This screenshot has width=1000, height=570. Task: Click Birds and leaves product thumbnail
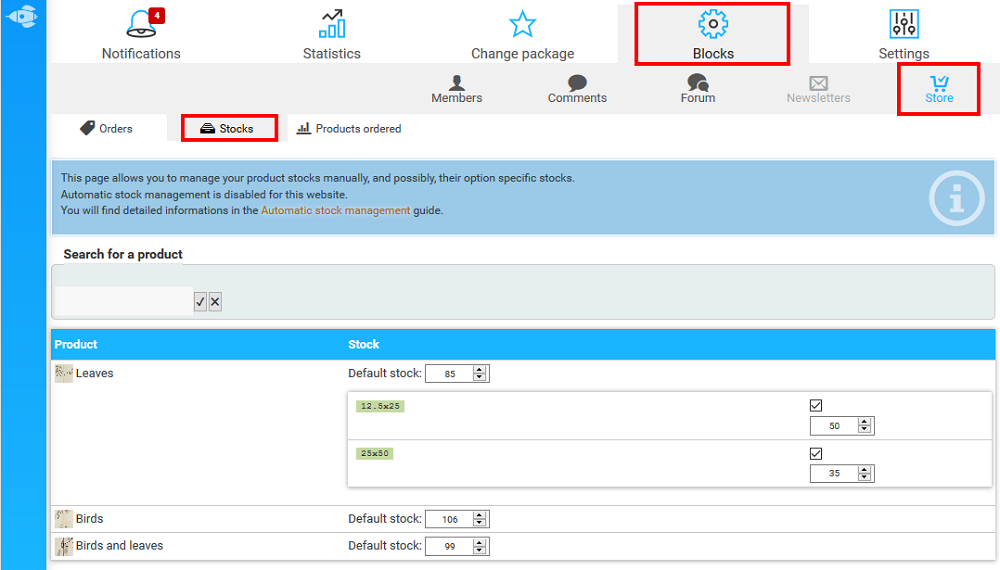[x=64, y=546]
